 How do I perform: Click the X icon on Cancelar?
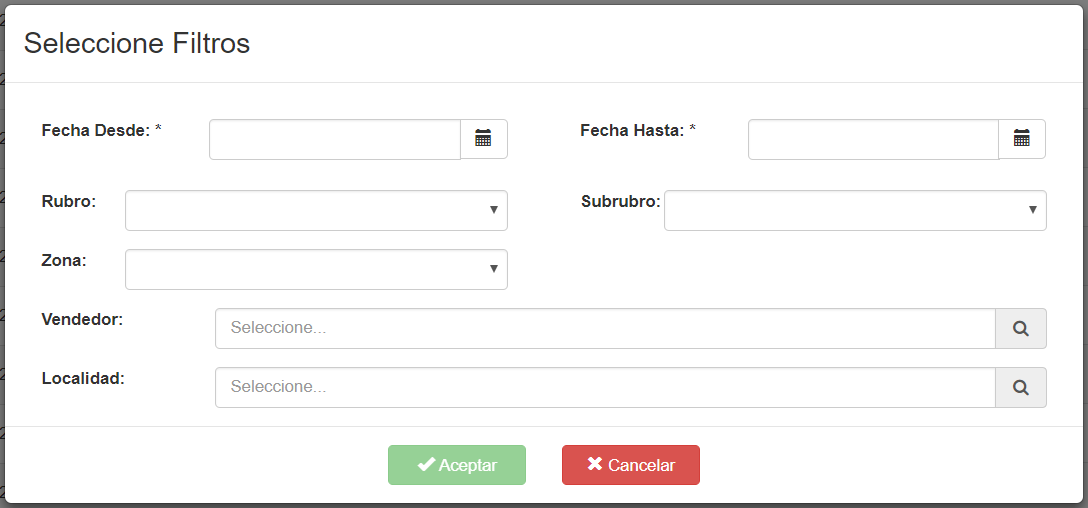[x=595, y=464]
